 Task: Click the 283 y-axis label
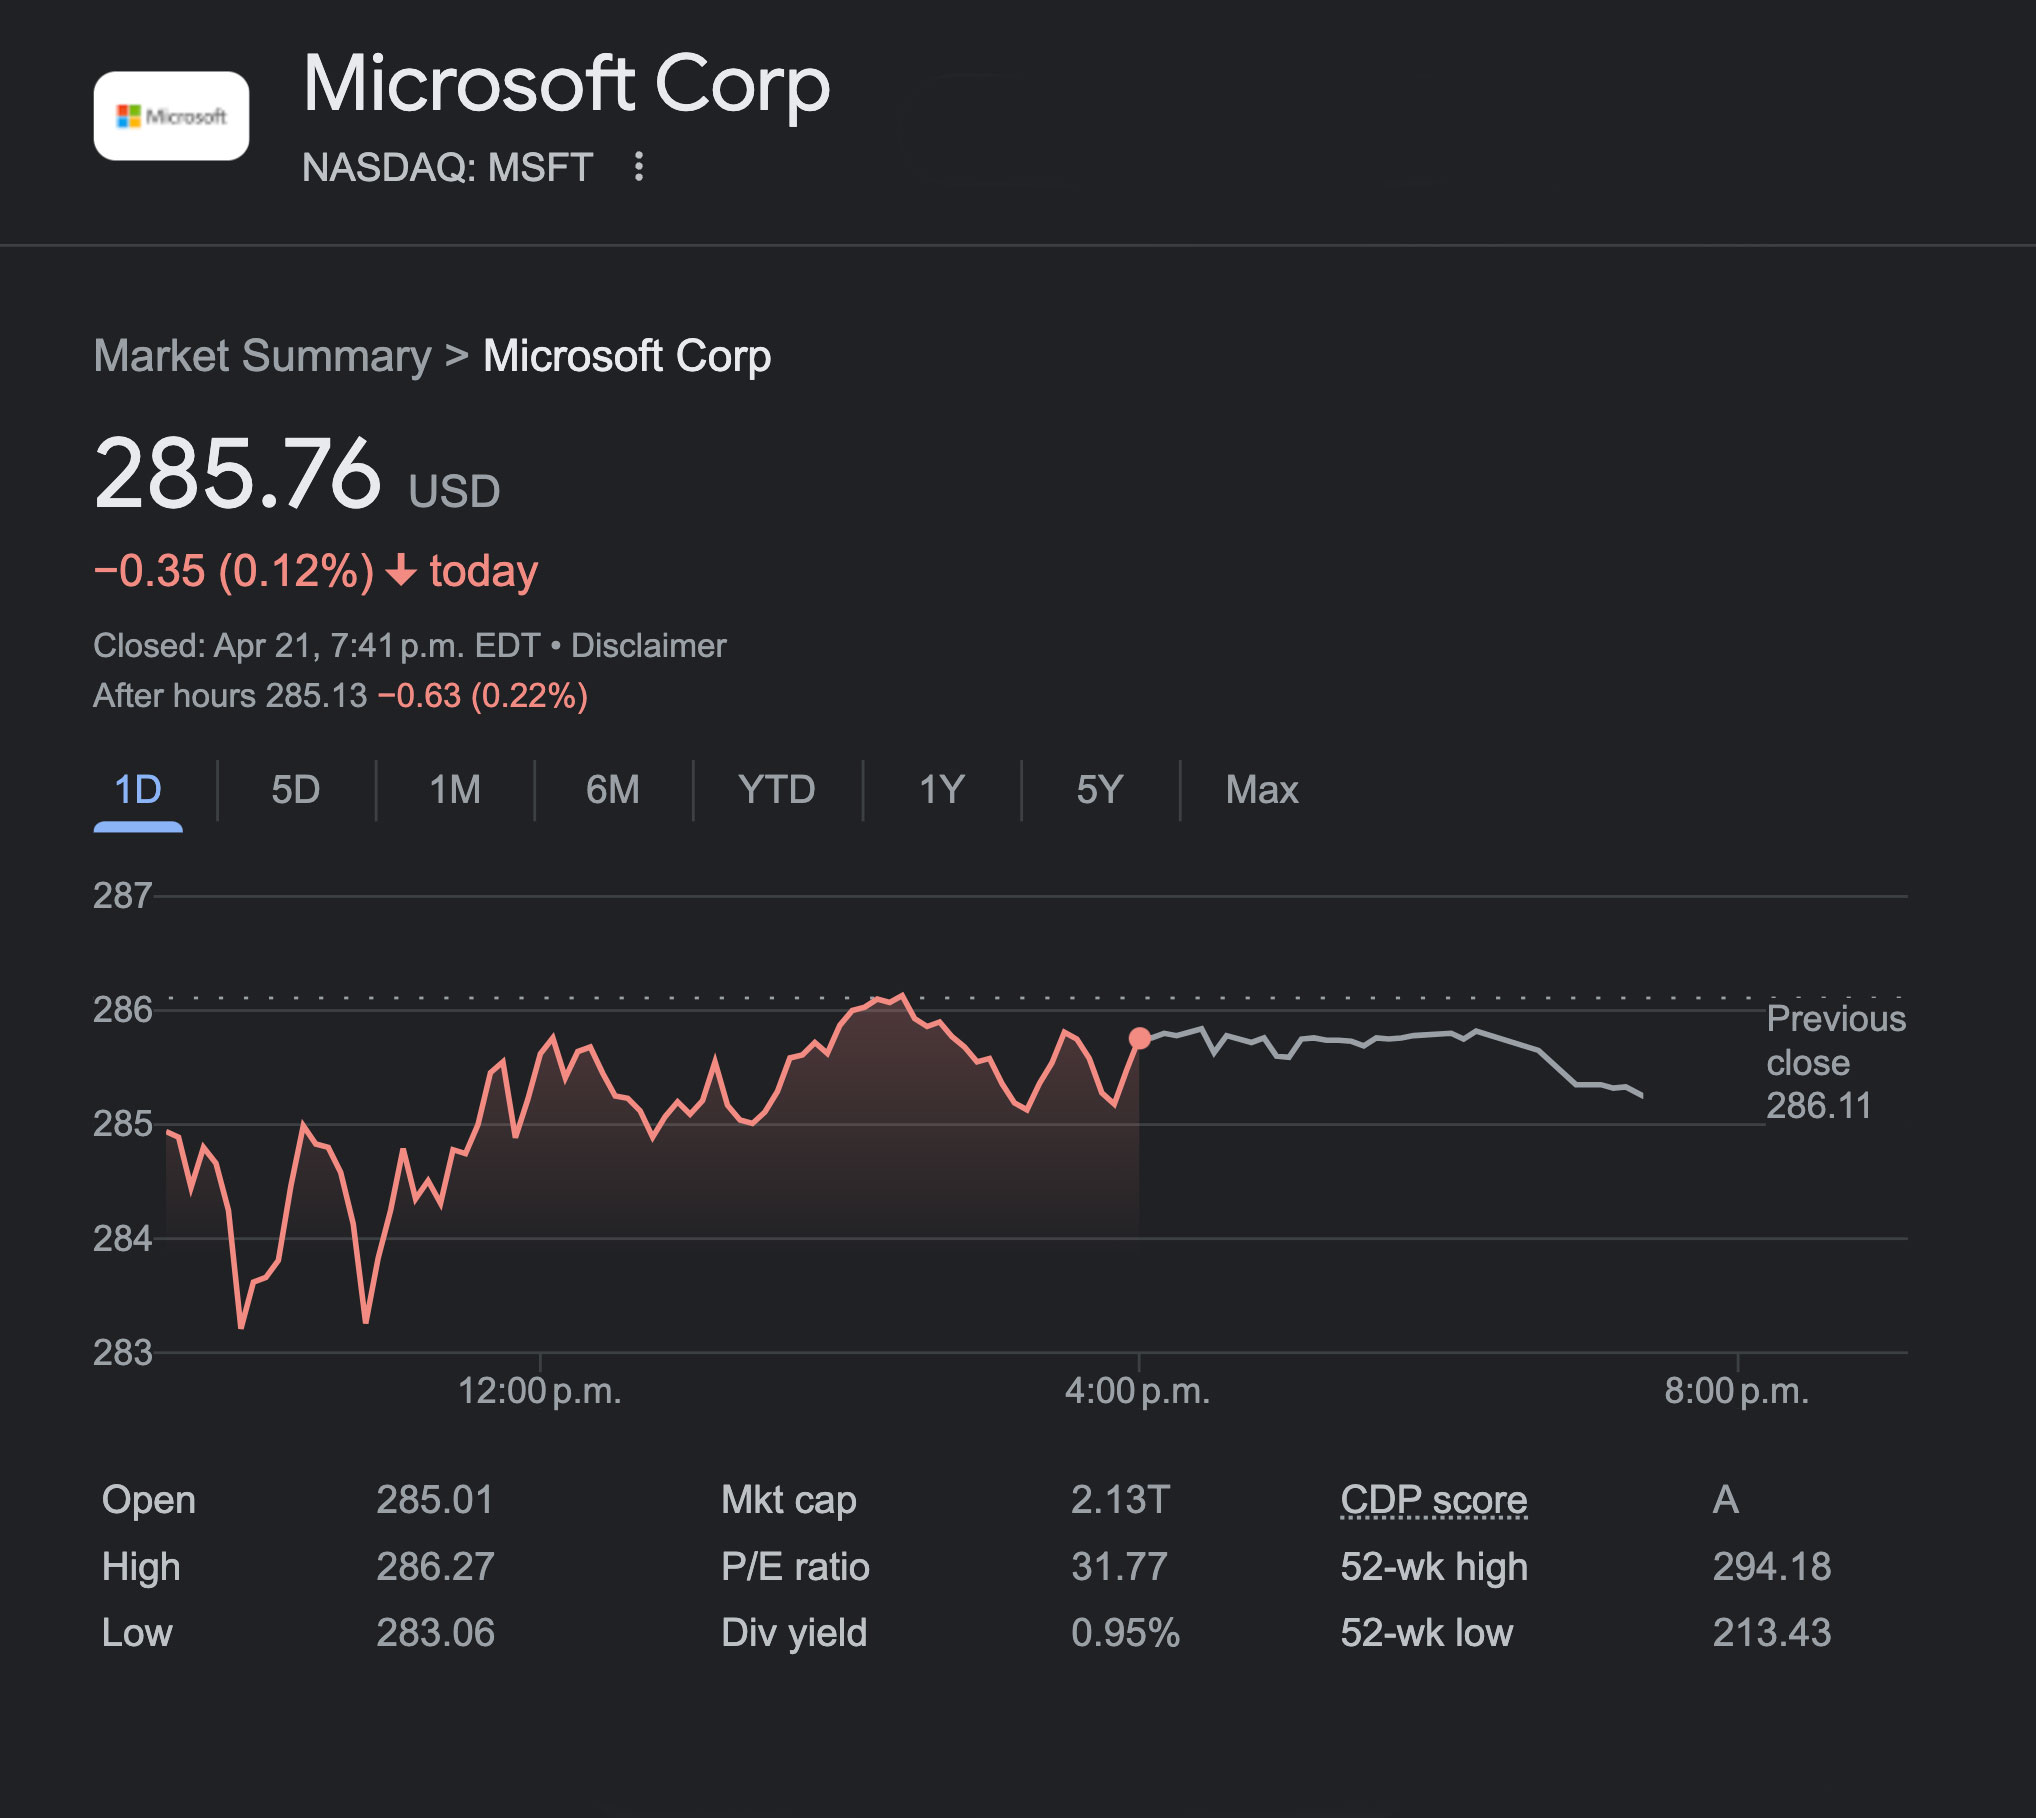(123, 1353)
